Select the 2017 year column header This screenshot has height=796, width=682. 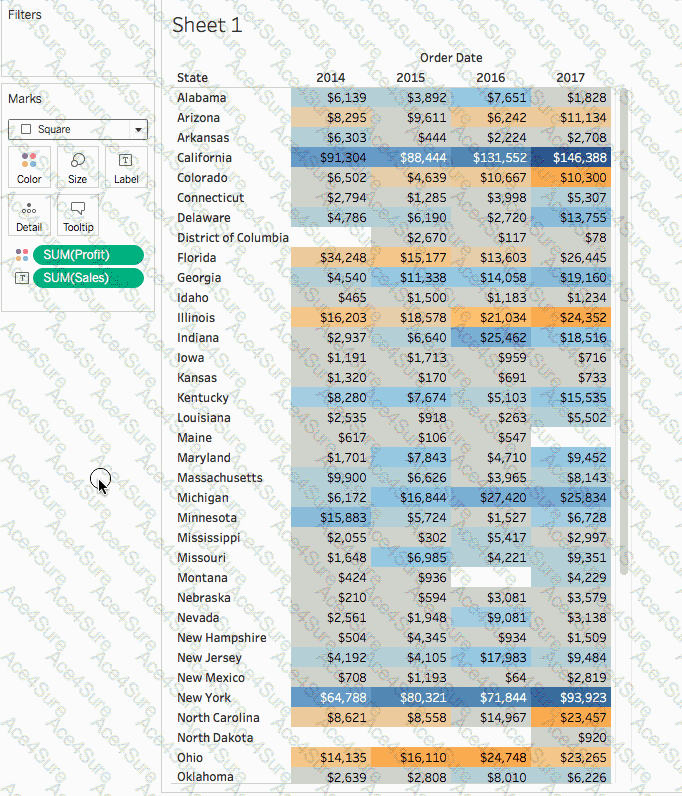[x=570, y=78]
